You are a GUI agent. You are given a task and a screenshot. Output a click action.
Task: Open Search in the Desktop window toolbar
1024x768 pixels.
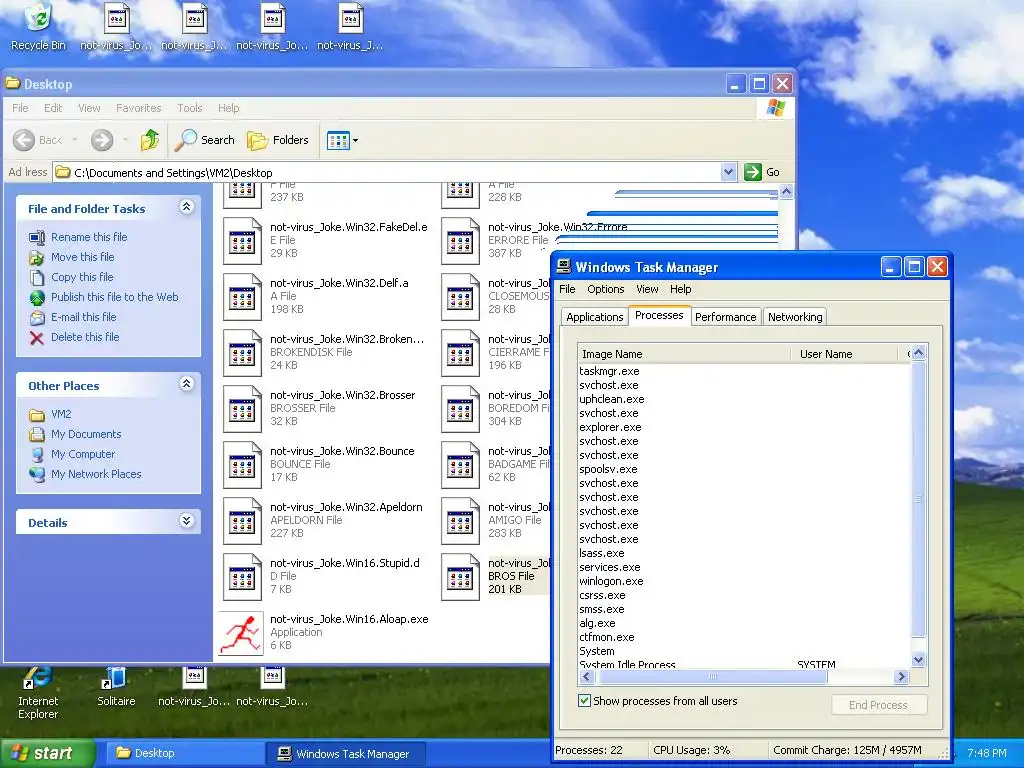pyautogui.click(x=205, y=140)
